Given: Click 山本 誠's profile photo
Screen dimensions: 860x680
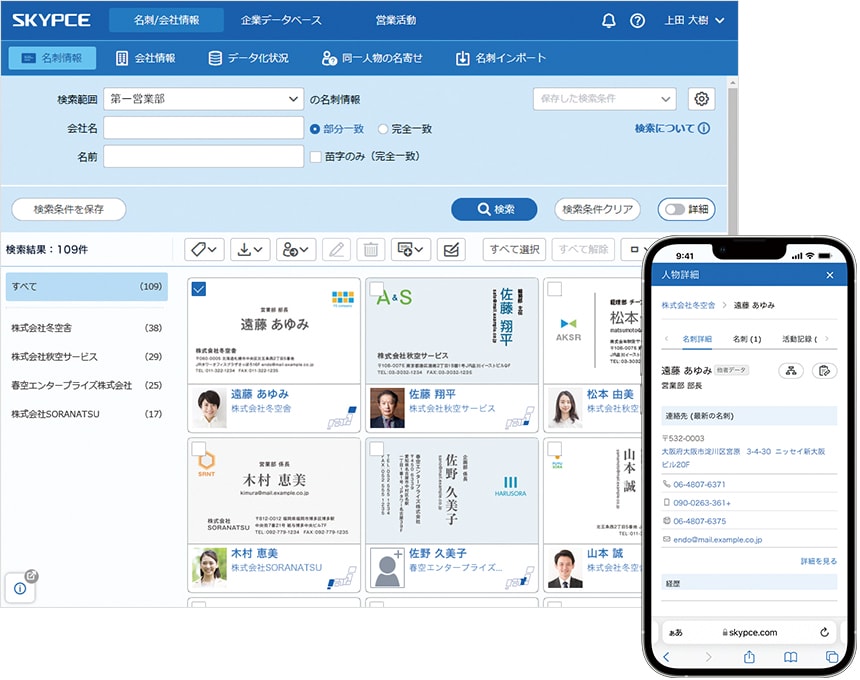Looking at the screenshot, I should (x=565, y=568).
